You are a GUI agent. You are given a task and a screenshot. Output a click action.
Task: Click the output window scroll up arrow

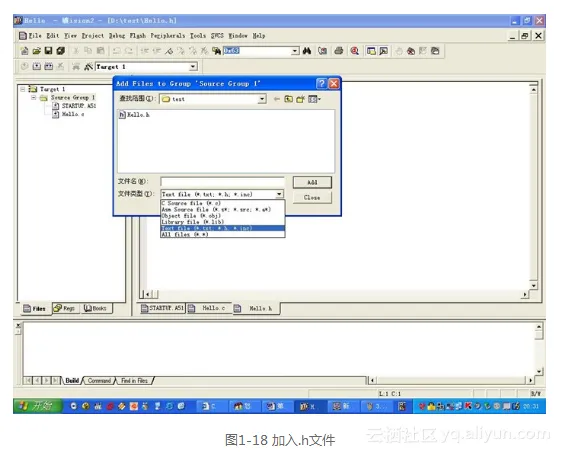[x=539, y=327]
